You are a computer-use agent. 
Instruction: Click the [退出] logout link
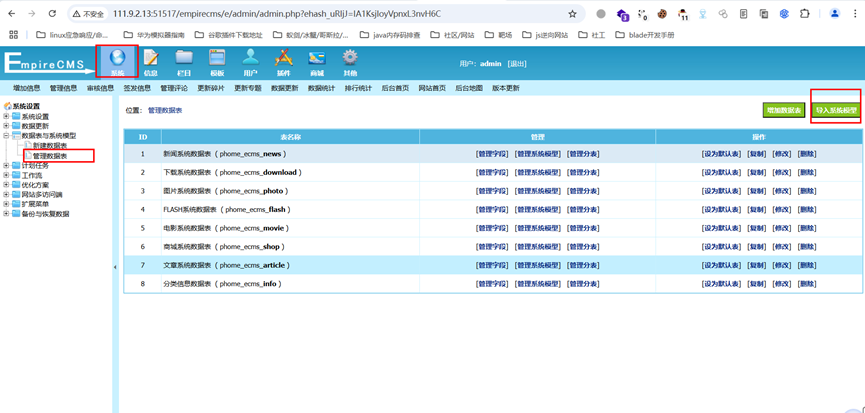pos(517,64)
